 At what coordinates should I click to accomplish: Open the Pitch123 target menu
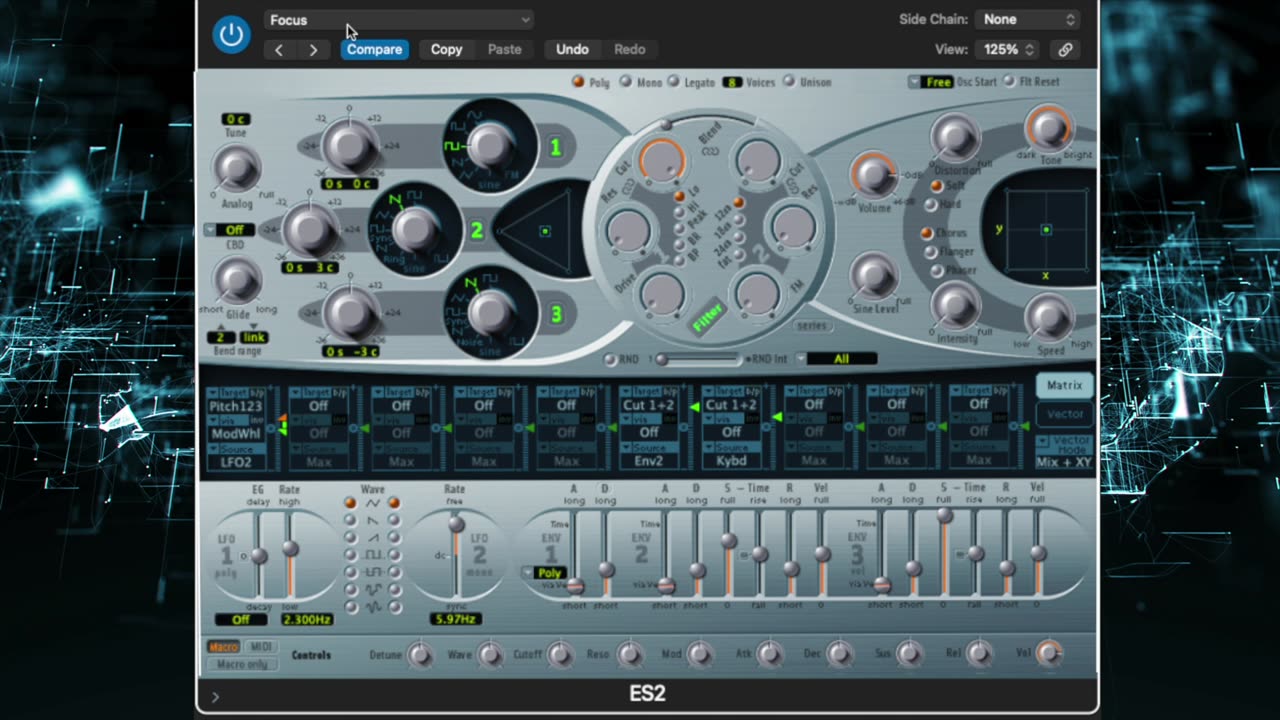coord(235,406)
